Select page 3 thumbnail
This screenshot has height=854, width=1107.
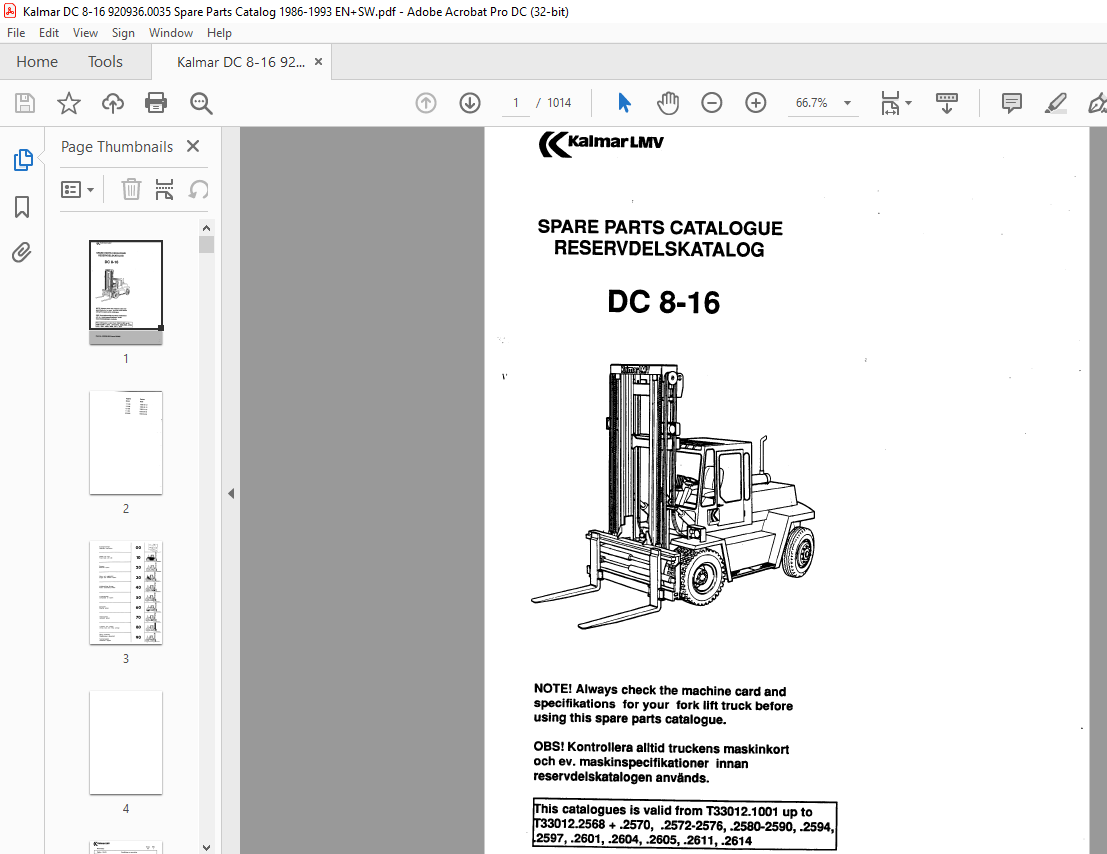point(126,593)
